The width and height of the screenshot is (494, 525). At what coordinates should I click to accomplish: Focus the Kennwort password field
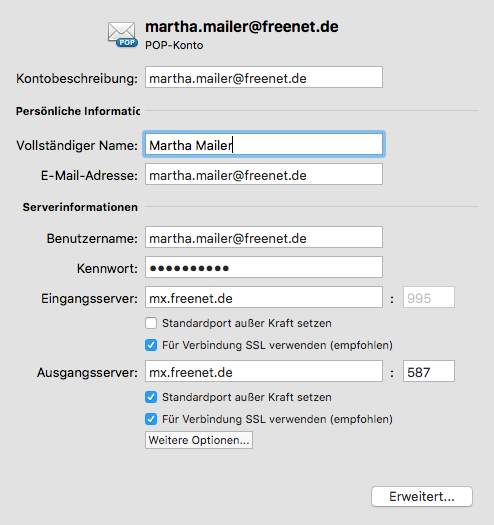click(x=264, y=267)
